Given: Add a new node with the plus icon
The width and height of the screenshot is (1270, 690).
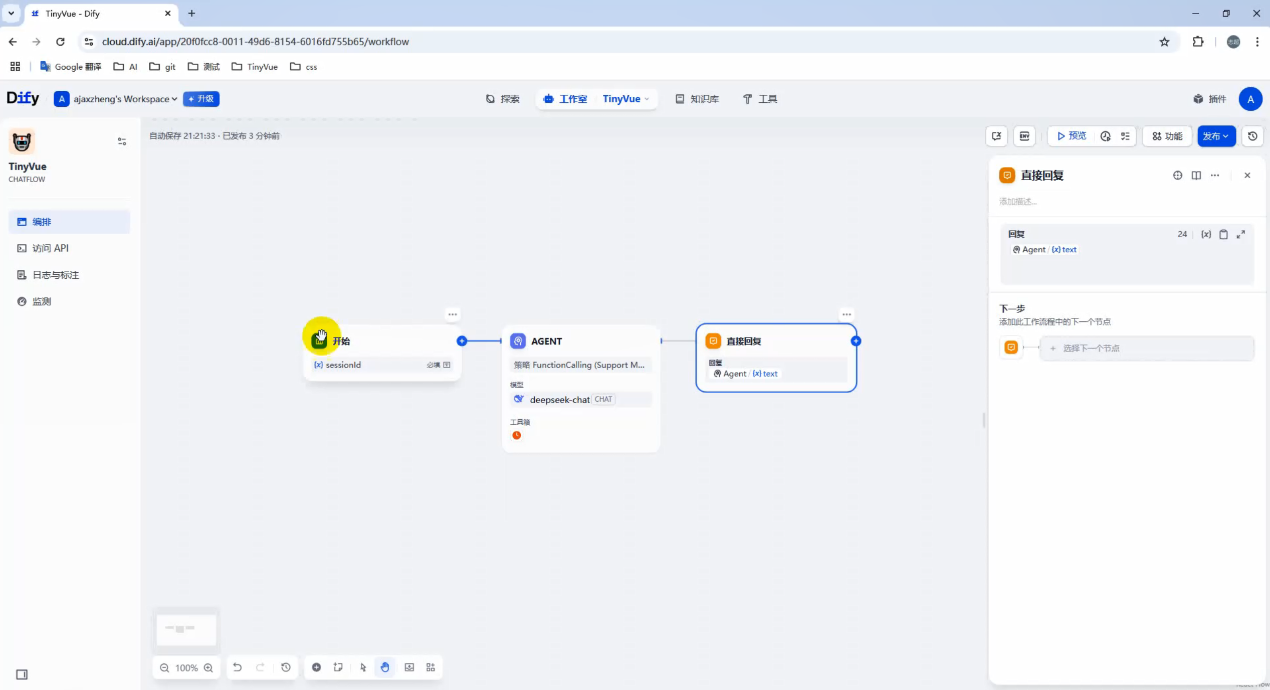Looking at the screenshot, I should click(x=316, y=667).
